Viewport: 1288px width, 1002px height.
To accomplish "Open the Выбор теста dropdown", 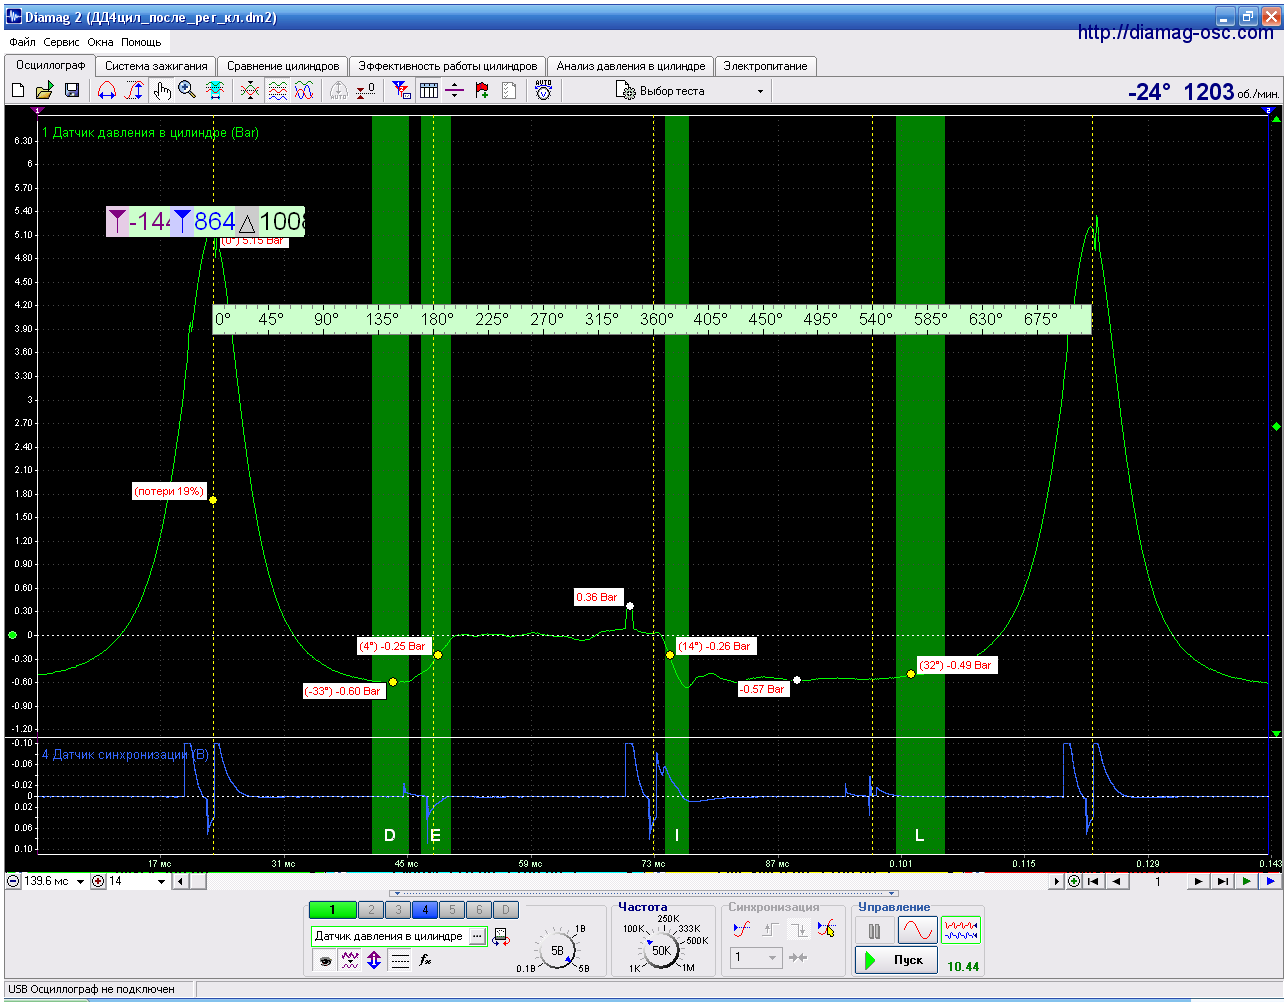I will pos(691,91).
